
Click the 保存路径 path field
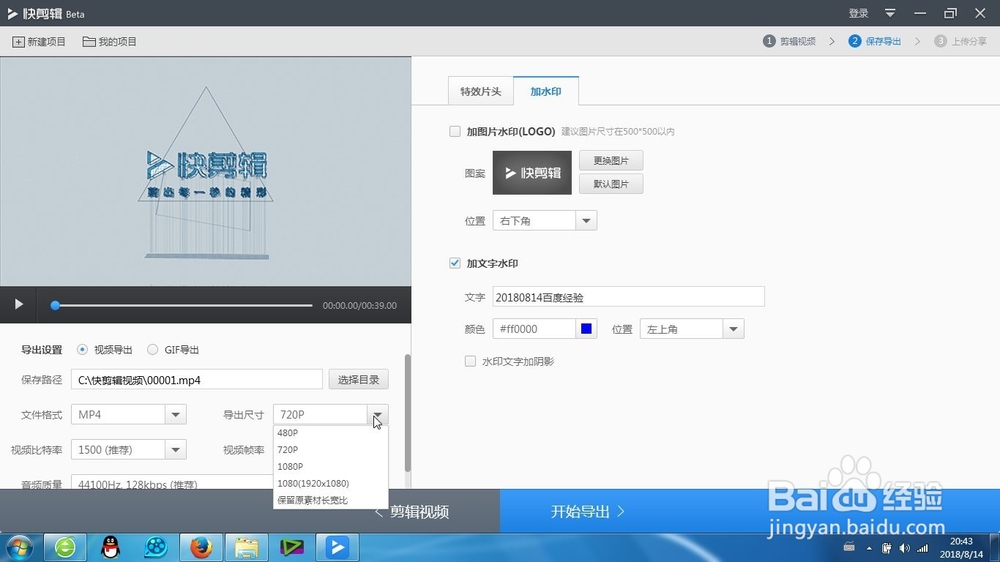[x=196, y=380]
